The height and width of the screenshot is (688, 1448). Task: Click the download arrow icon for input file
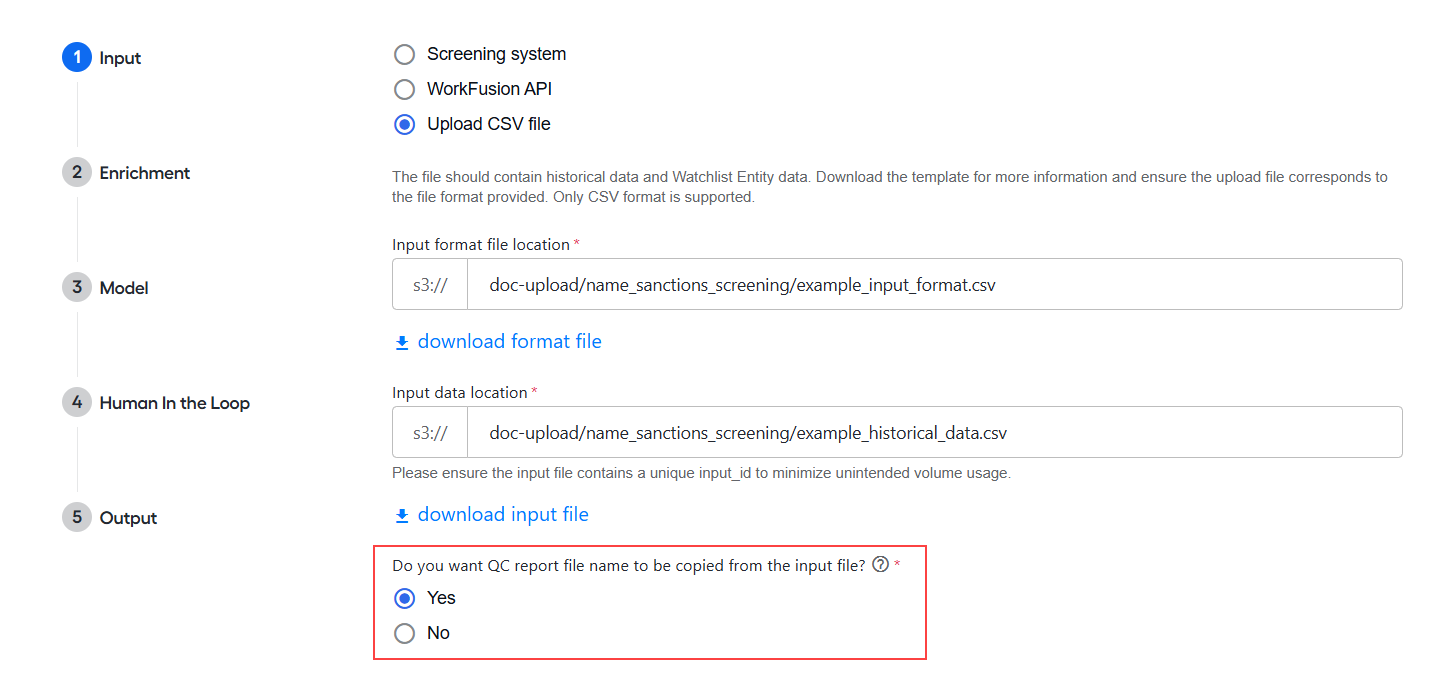click(x=402, y=516)
